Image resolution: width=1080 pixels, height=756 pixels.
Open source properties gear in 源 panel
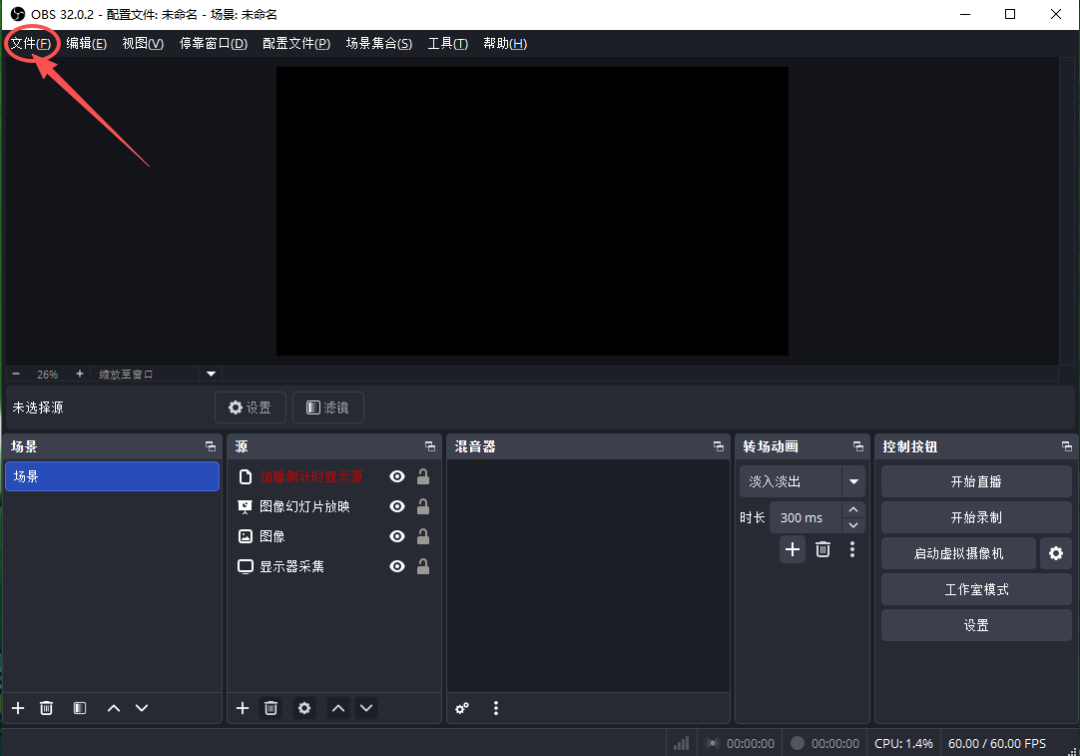click(x=304, y=708)
